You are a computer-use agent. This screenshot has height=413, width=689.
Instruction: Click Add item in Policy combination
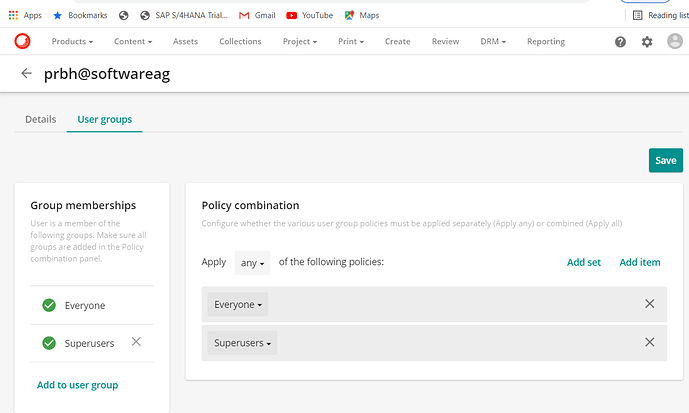[640, 262]
